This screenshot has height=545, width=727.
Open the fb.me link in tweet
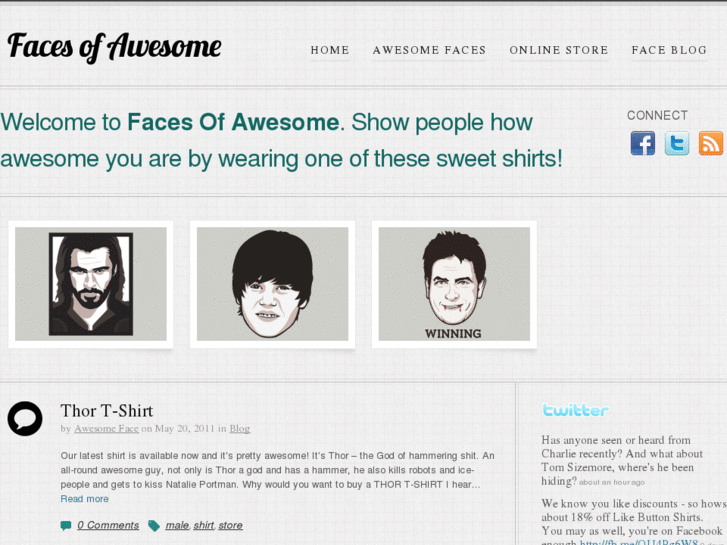pos(639,542)
